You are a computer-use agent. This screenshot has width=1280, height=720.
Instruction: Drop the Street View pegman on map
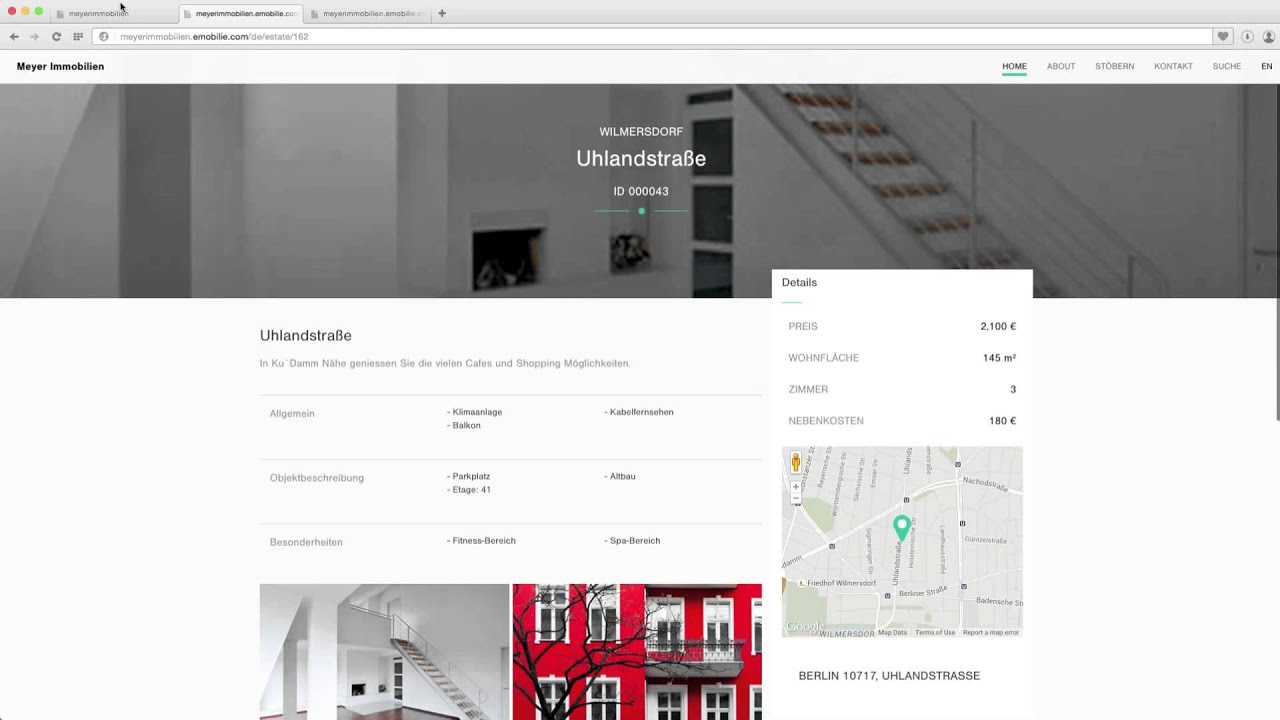pos(796,462)
